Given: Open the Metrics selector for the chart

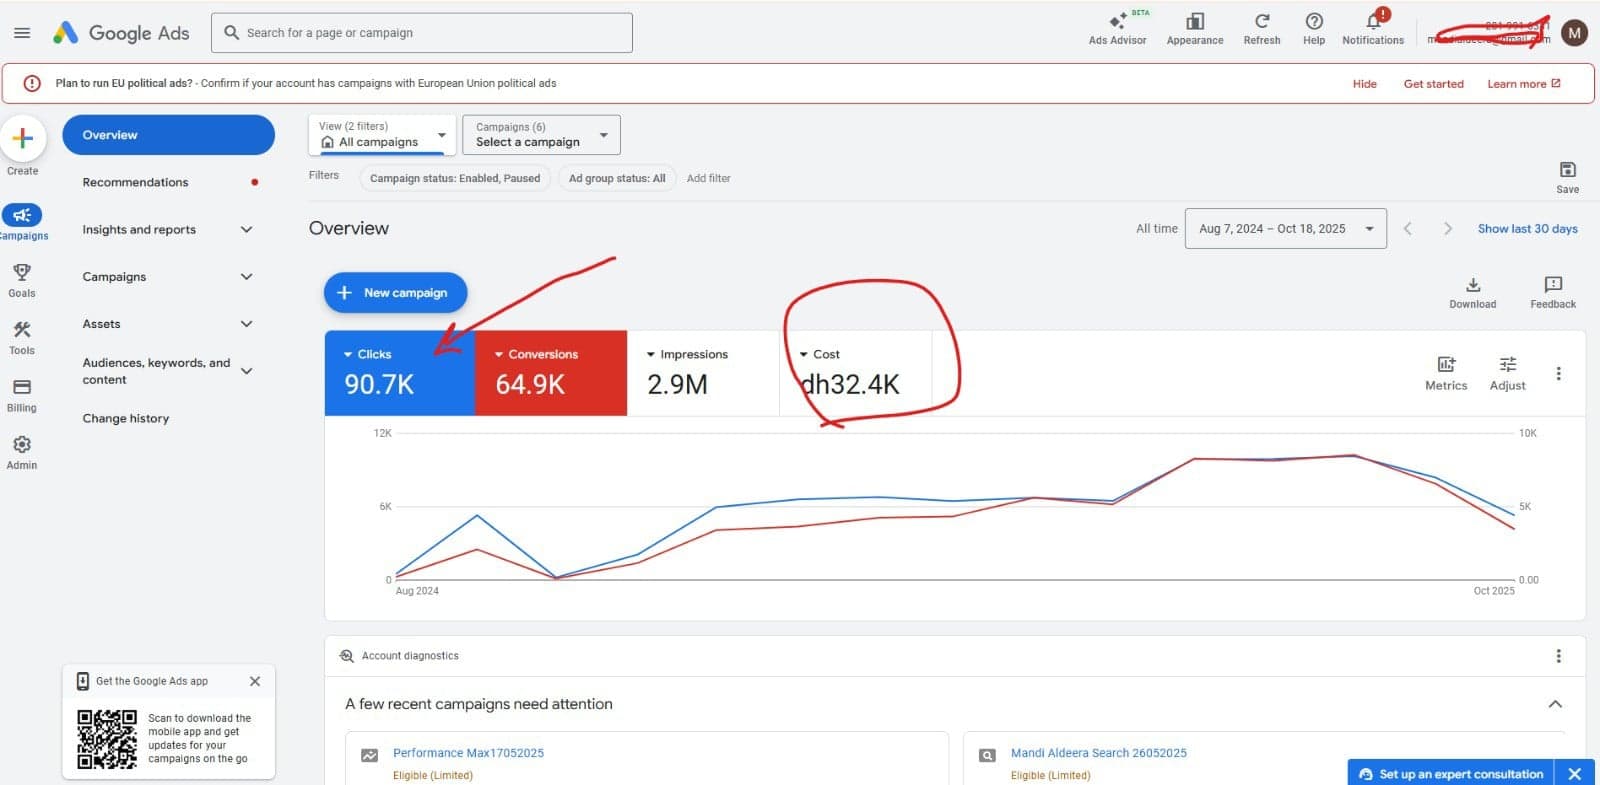Looking at the screenshot, I should pyautogui.click(x=1445, y=366).
